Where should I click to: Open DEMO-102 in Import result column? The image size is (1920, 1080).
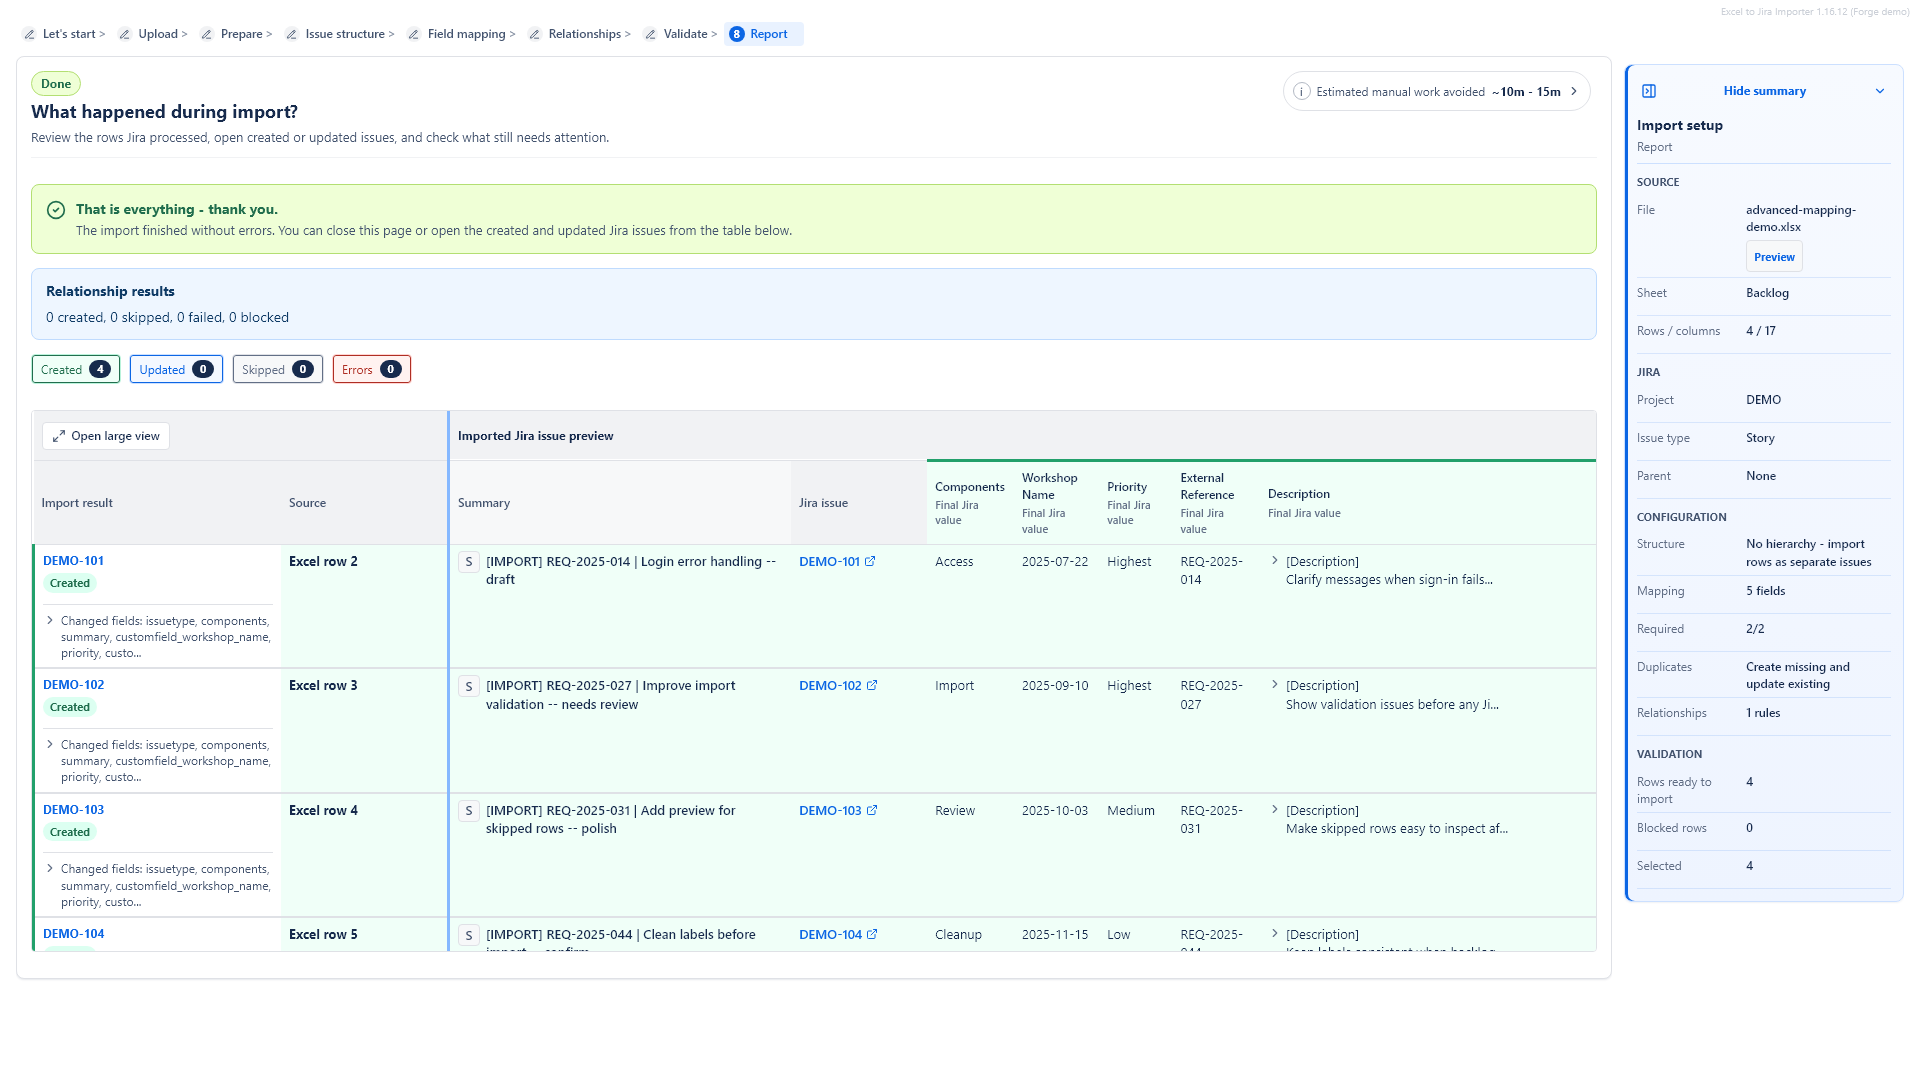click(73, 685)
